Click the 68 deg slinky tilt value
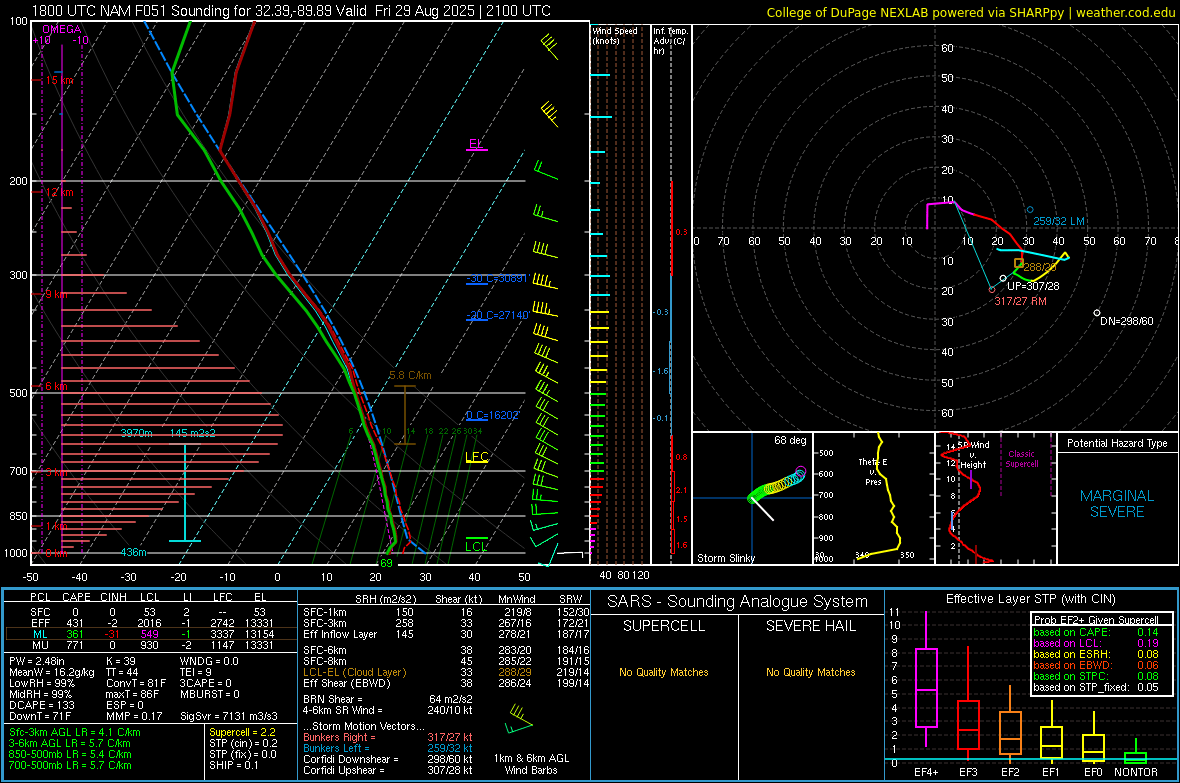The image size is (1180, 783). tap(790, 440)
